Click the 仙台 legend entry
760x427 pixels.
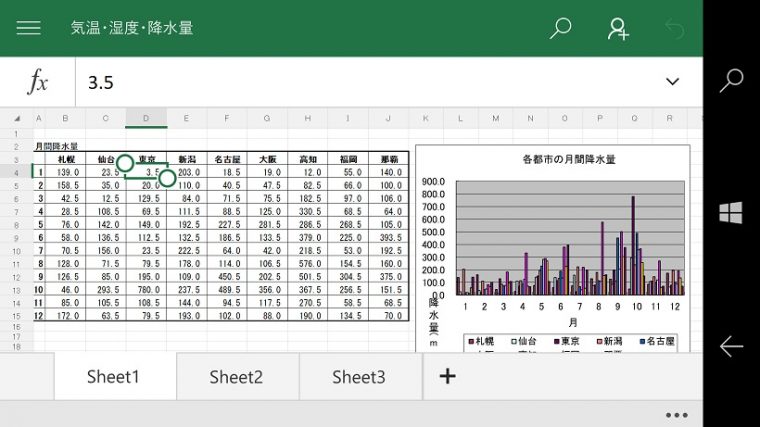click(x=523, y=341)
